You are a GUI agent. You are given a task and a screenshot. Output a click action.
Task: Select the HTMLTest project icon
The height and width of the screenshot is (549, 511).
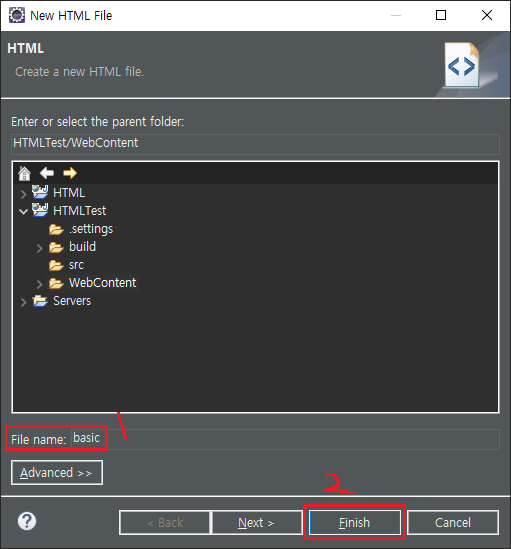point(40,210)
